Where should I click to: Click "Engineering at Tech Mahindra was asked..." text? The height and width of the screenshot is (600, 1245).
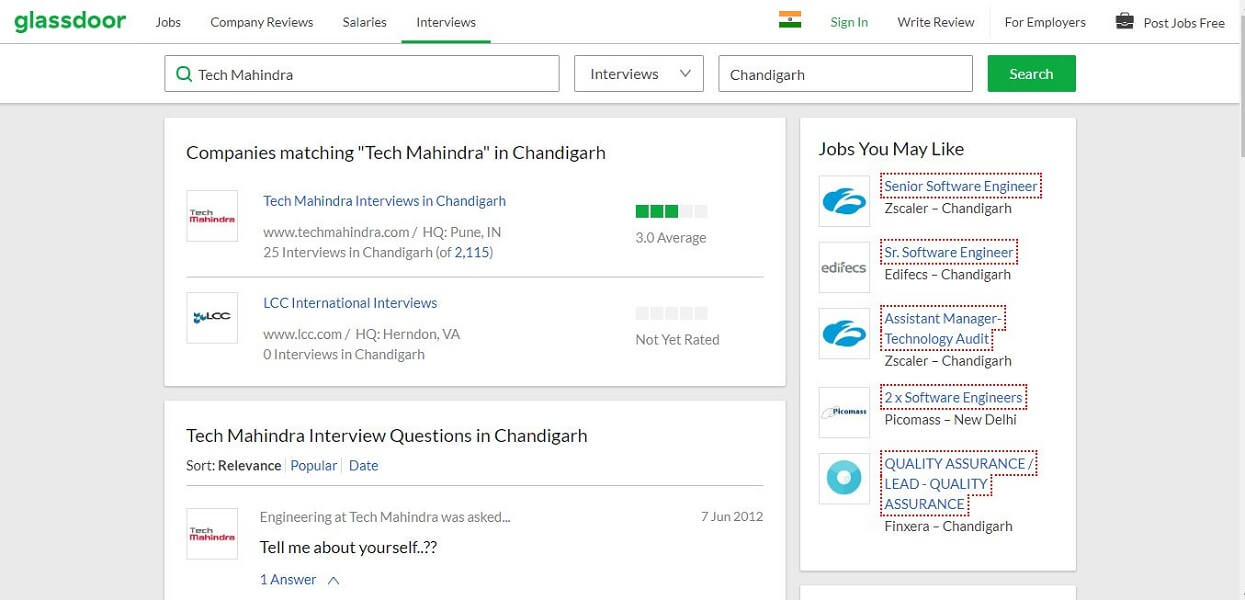(x=385, y=517)
